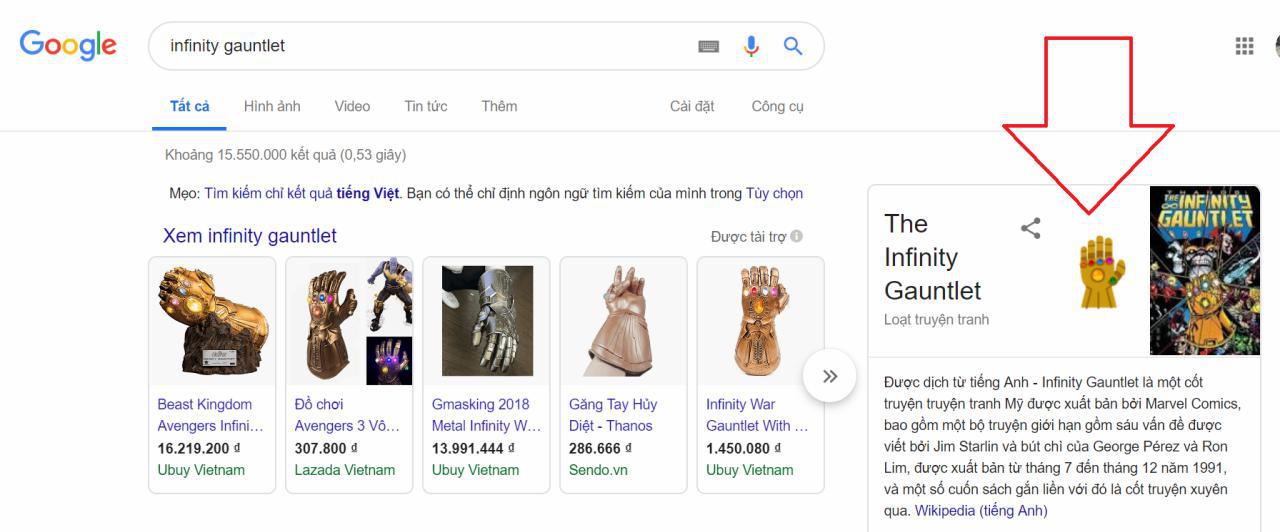Open Găng Tay Hủy Diệt - Thanos link
1280x532 pixels.
click(613, 415)
